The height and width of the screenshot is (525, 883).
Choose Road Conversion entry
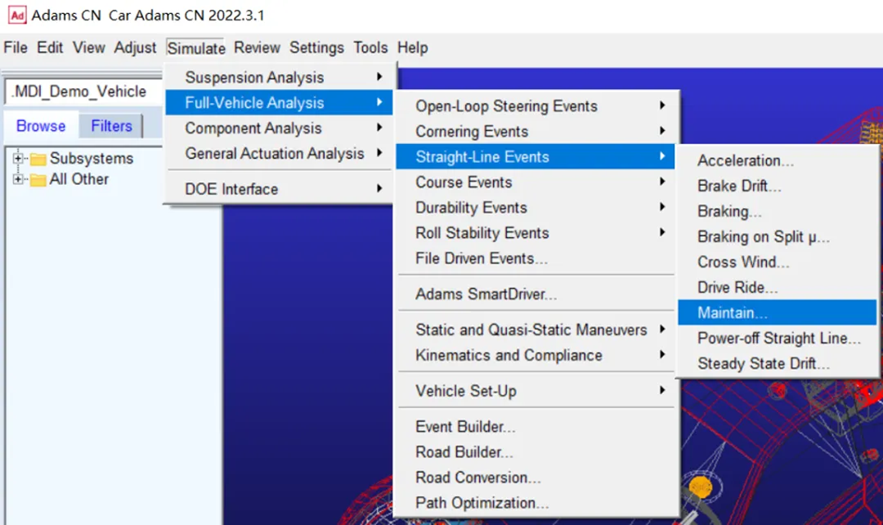(x=536, y=477)
